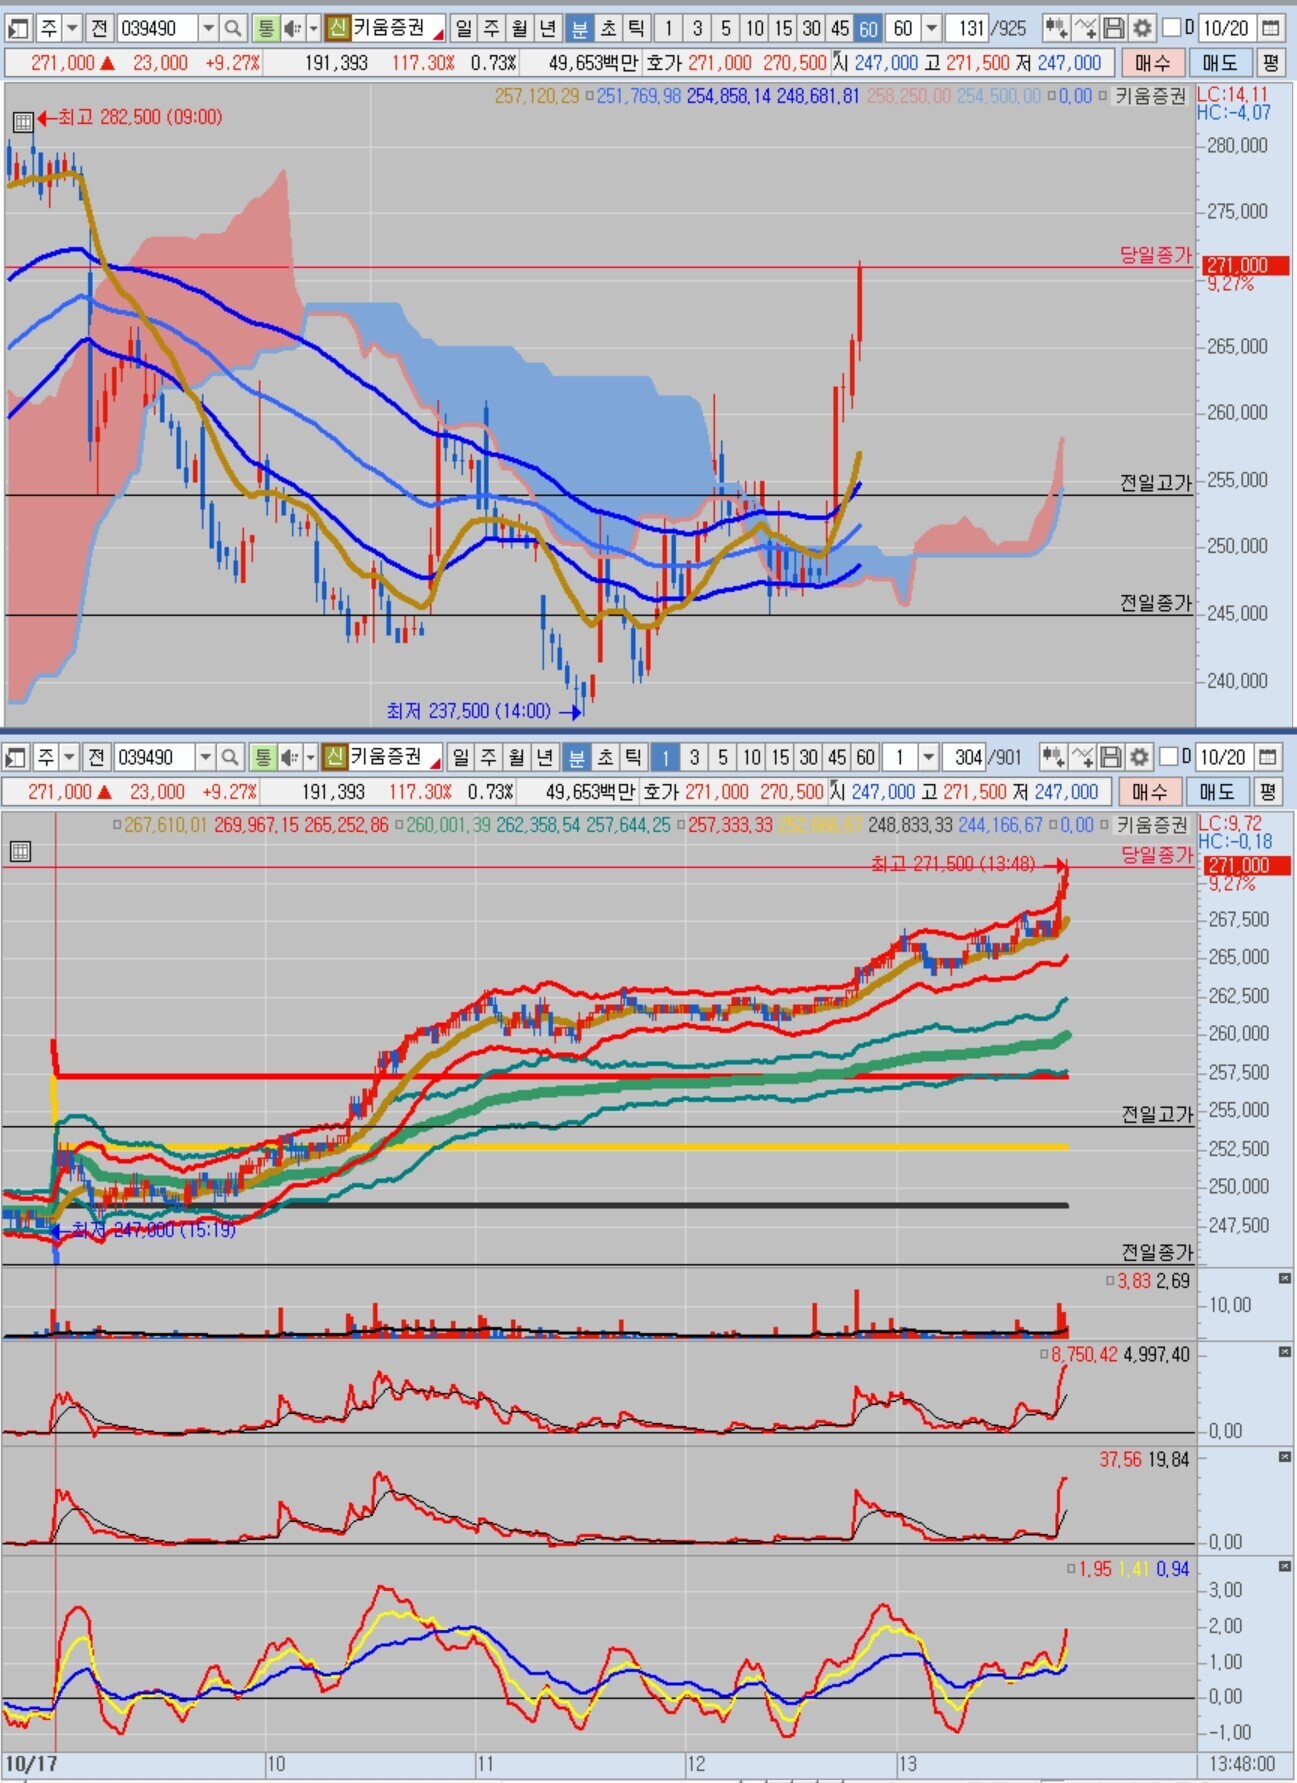Screen dimensions: 1297x1783
Task: Click the 평 button in the lower chart
Action: tap(1268, 792)
